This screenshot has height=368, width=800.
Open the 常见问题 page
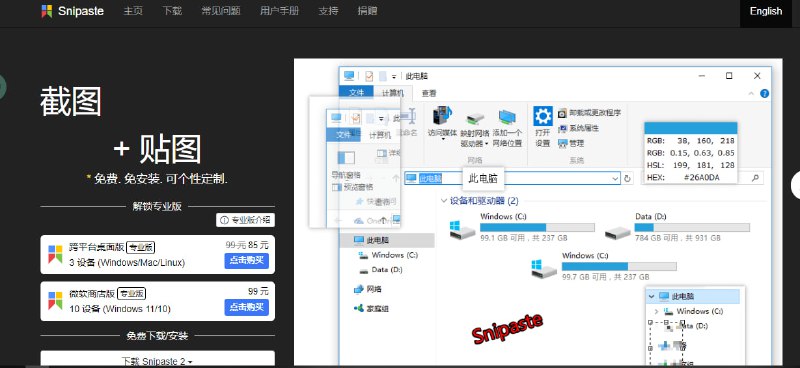click(x=221, y=11)
